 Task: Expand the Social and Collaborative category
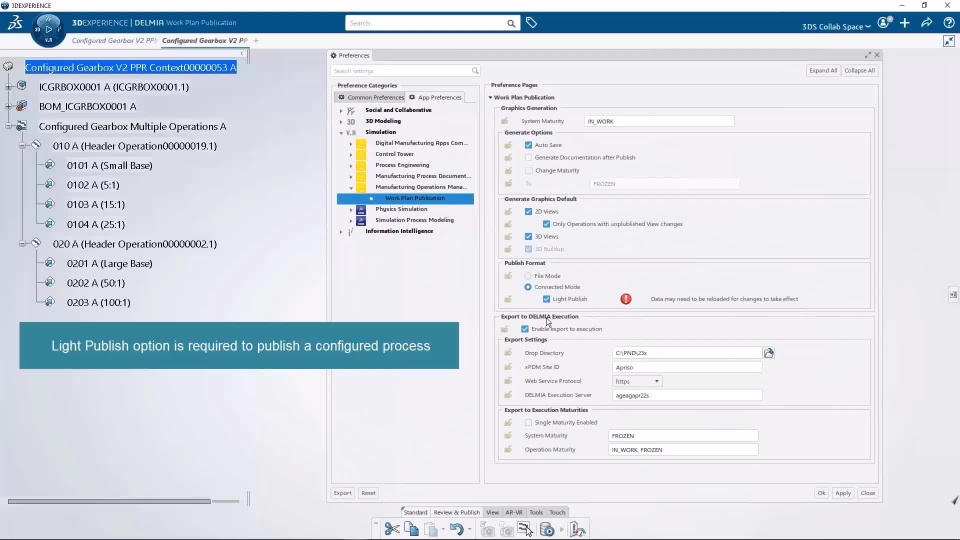pyautogui.click(x=341, y=110)
